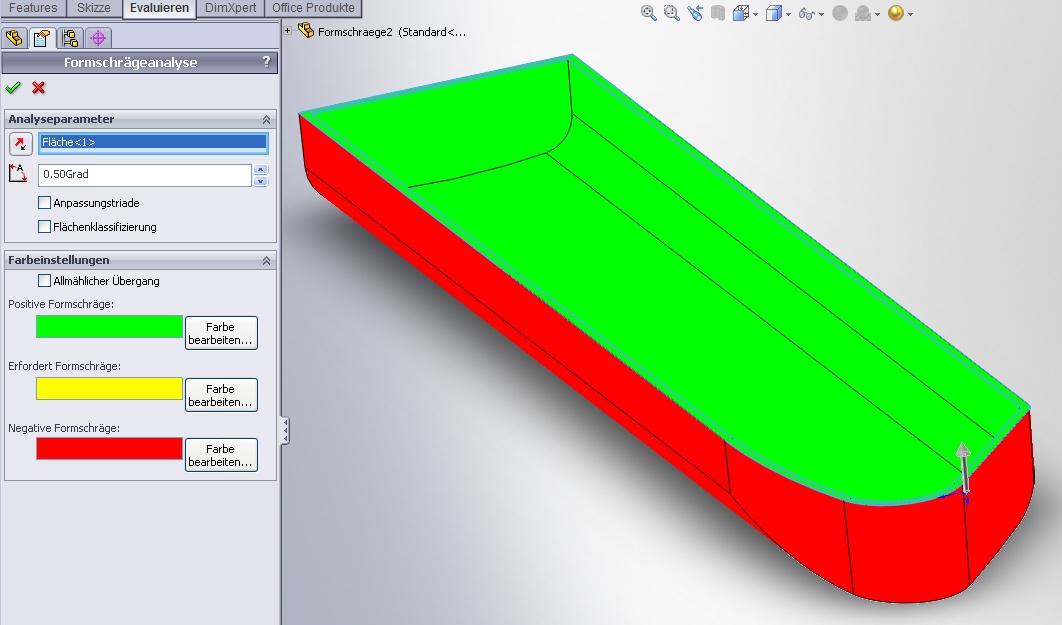
Task: Confirm the draft analysis with green checkmark
Action: [13, 87]
